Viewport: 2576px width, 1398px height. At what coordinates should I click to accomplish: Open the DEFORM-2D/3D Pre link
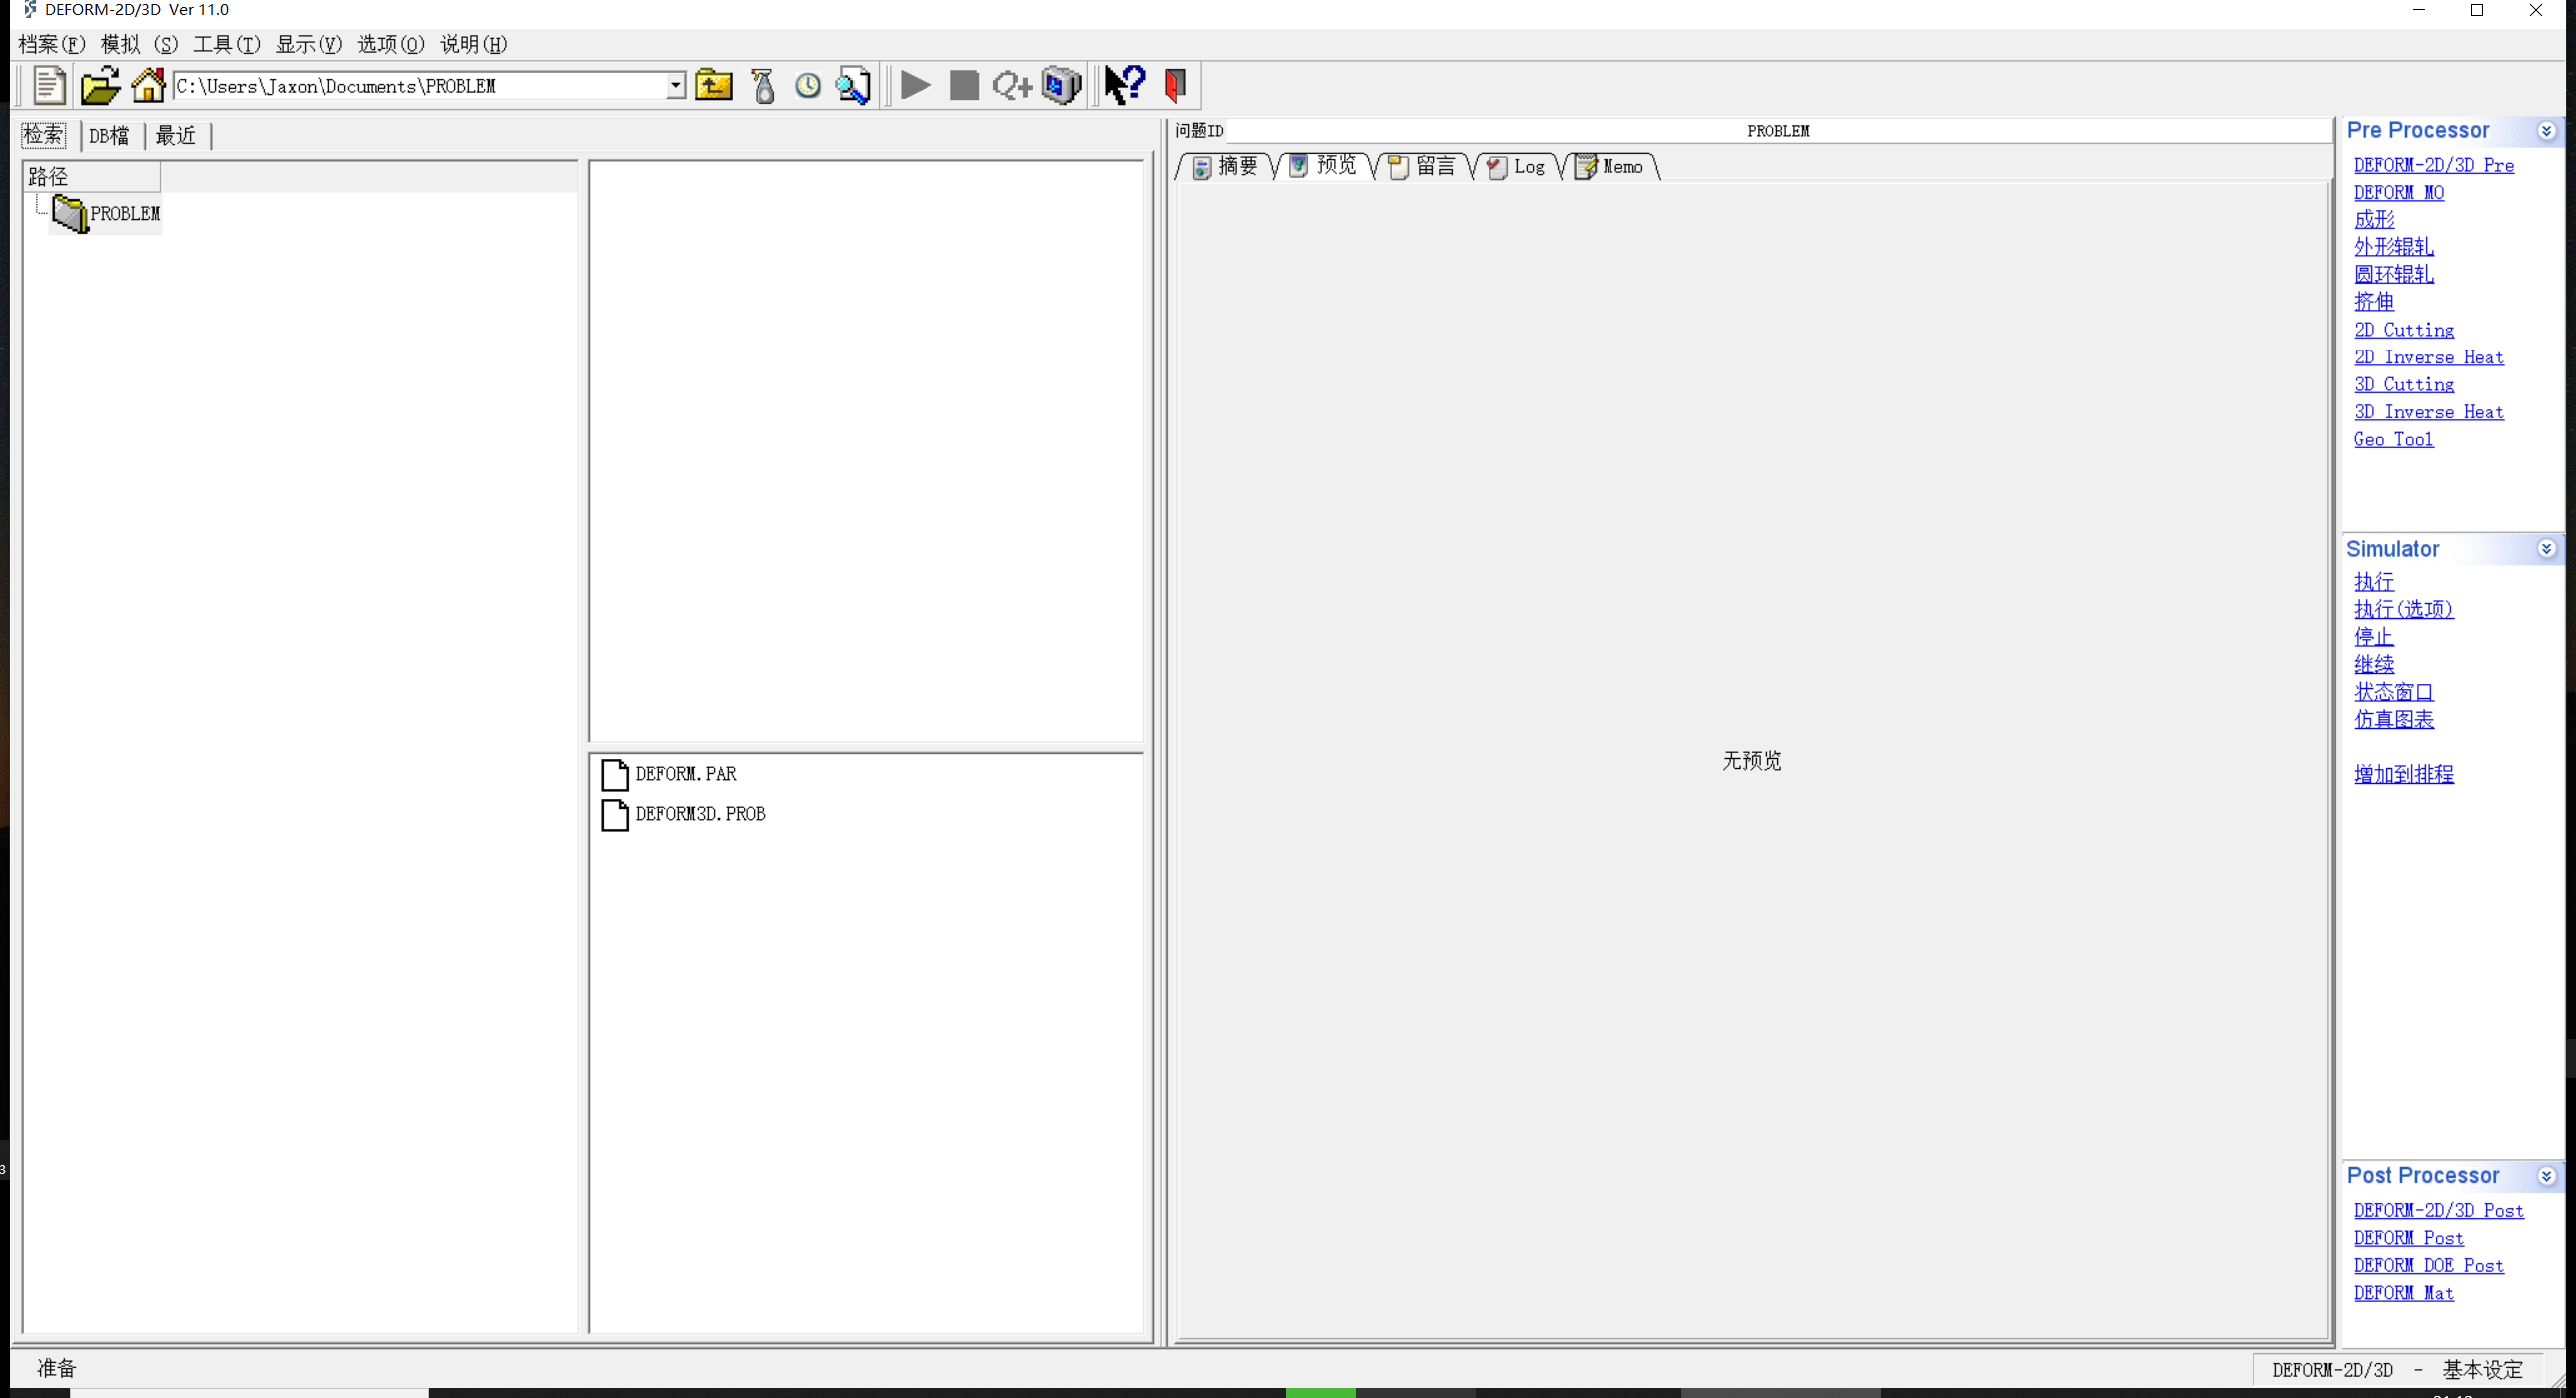point(2433,165)
